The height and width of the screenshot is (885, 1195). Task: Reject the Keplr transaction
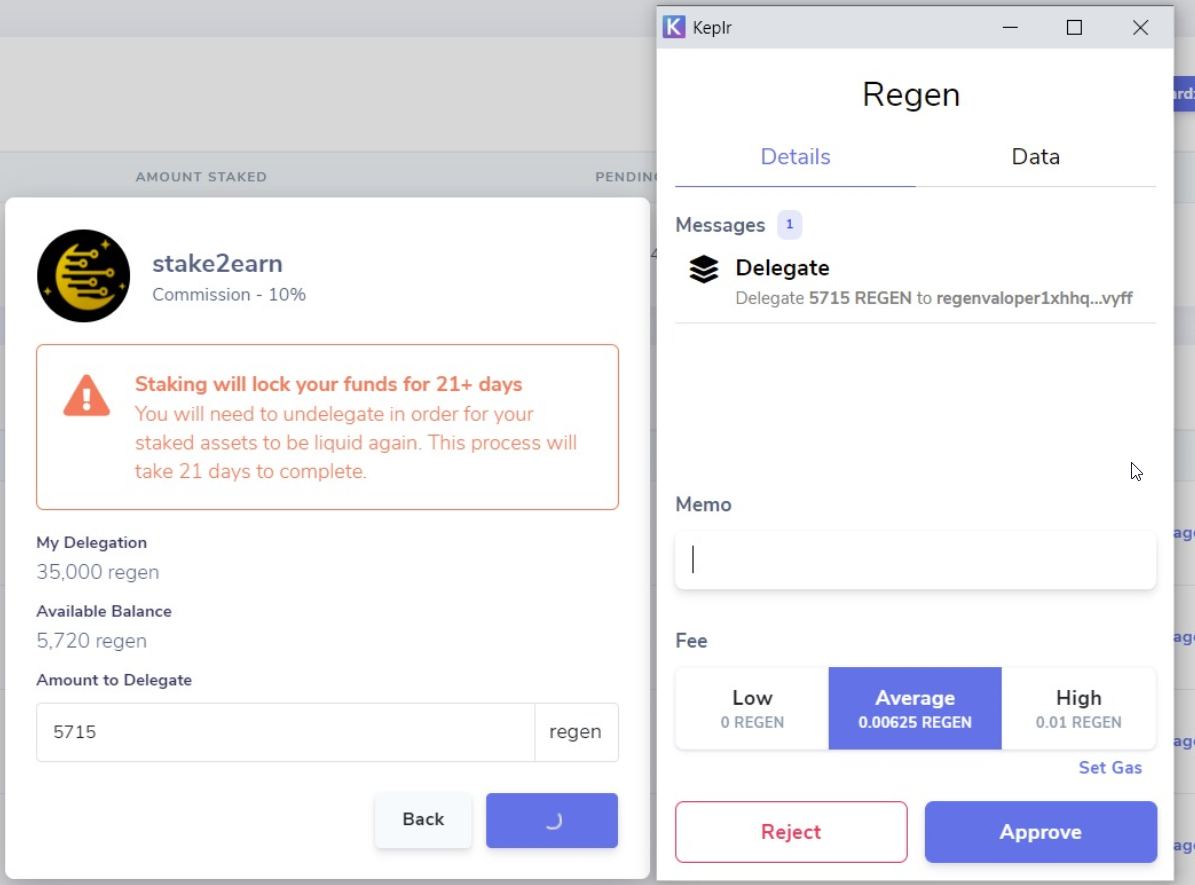click(x=791, y=832)
